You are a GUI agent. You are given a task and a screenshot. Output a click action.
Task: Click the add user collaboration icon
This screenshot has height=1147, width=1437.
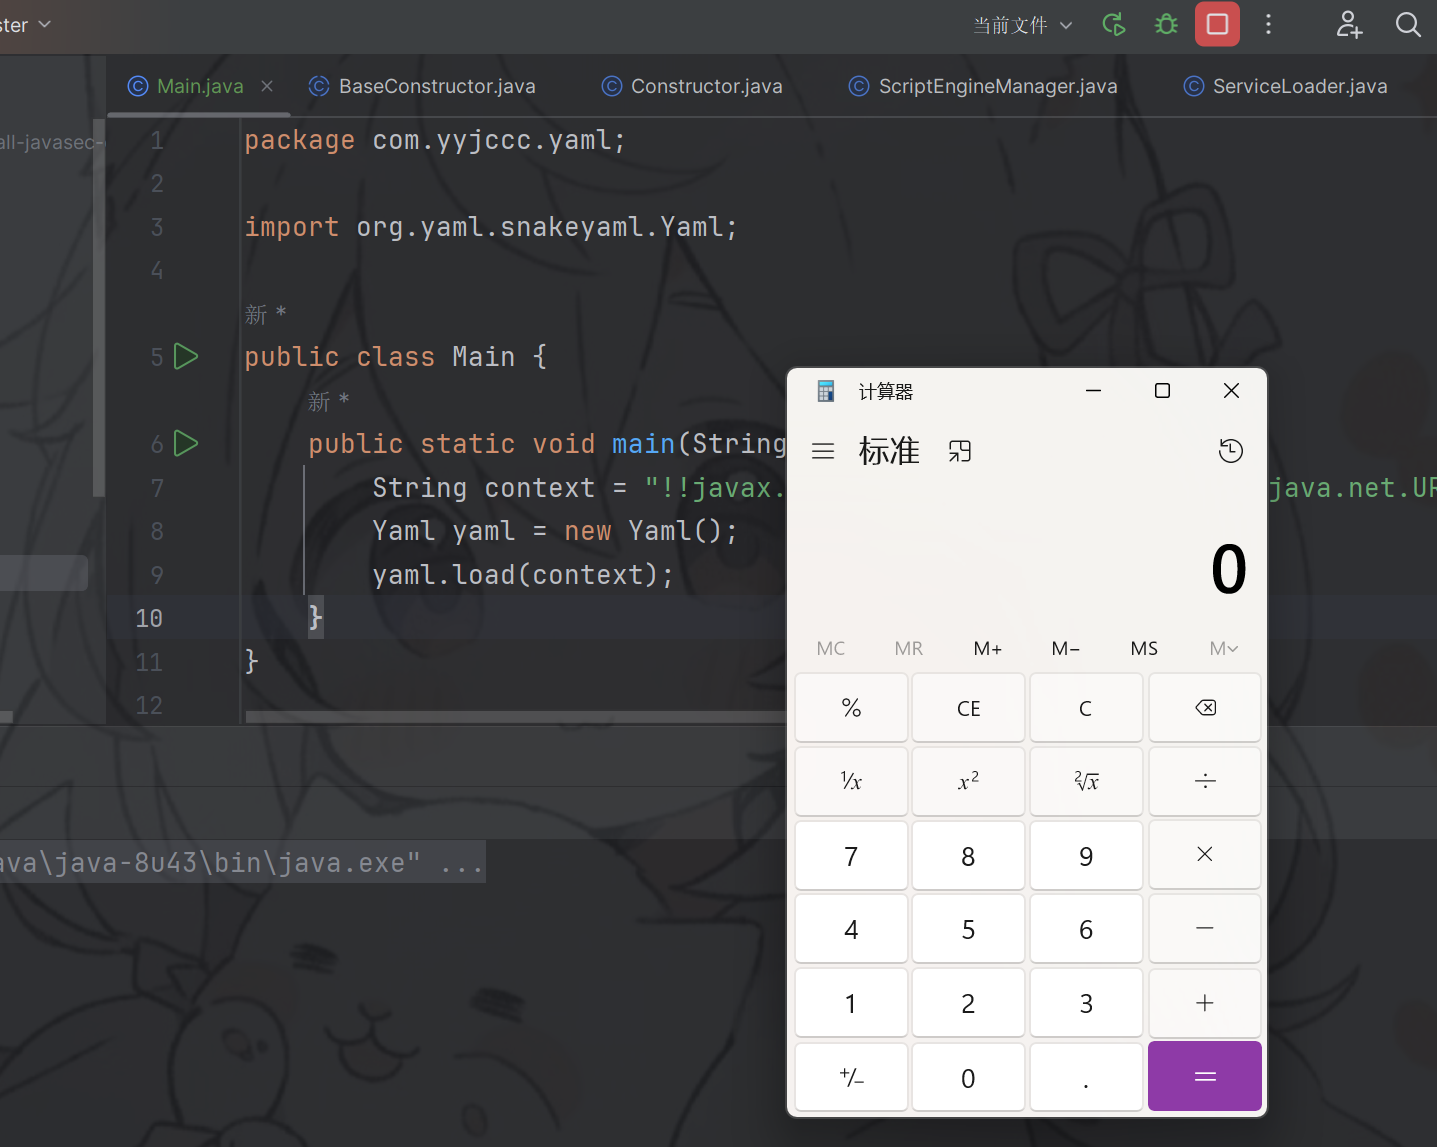click(1349, 24)
